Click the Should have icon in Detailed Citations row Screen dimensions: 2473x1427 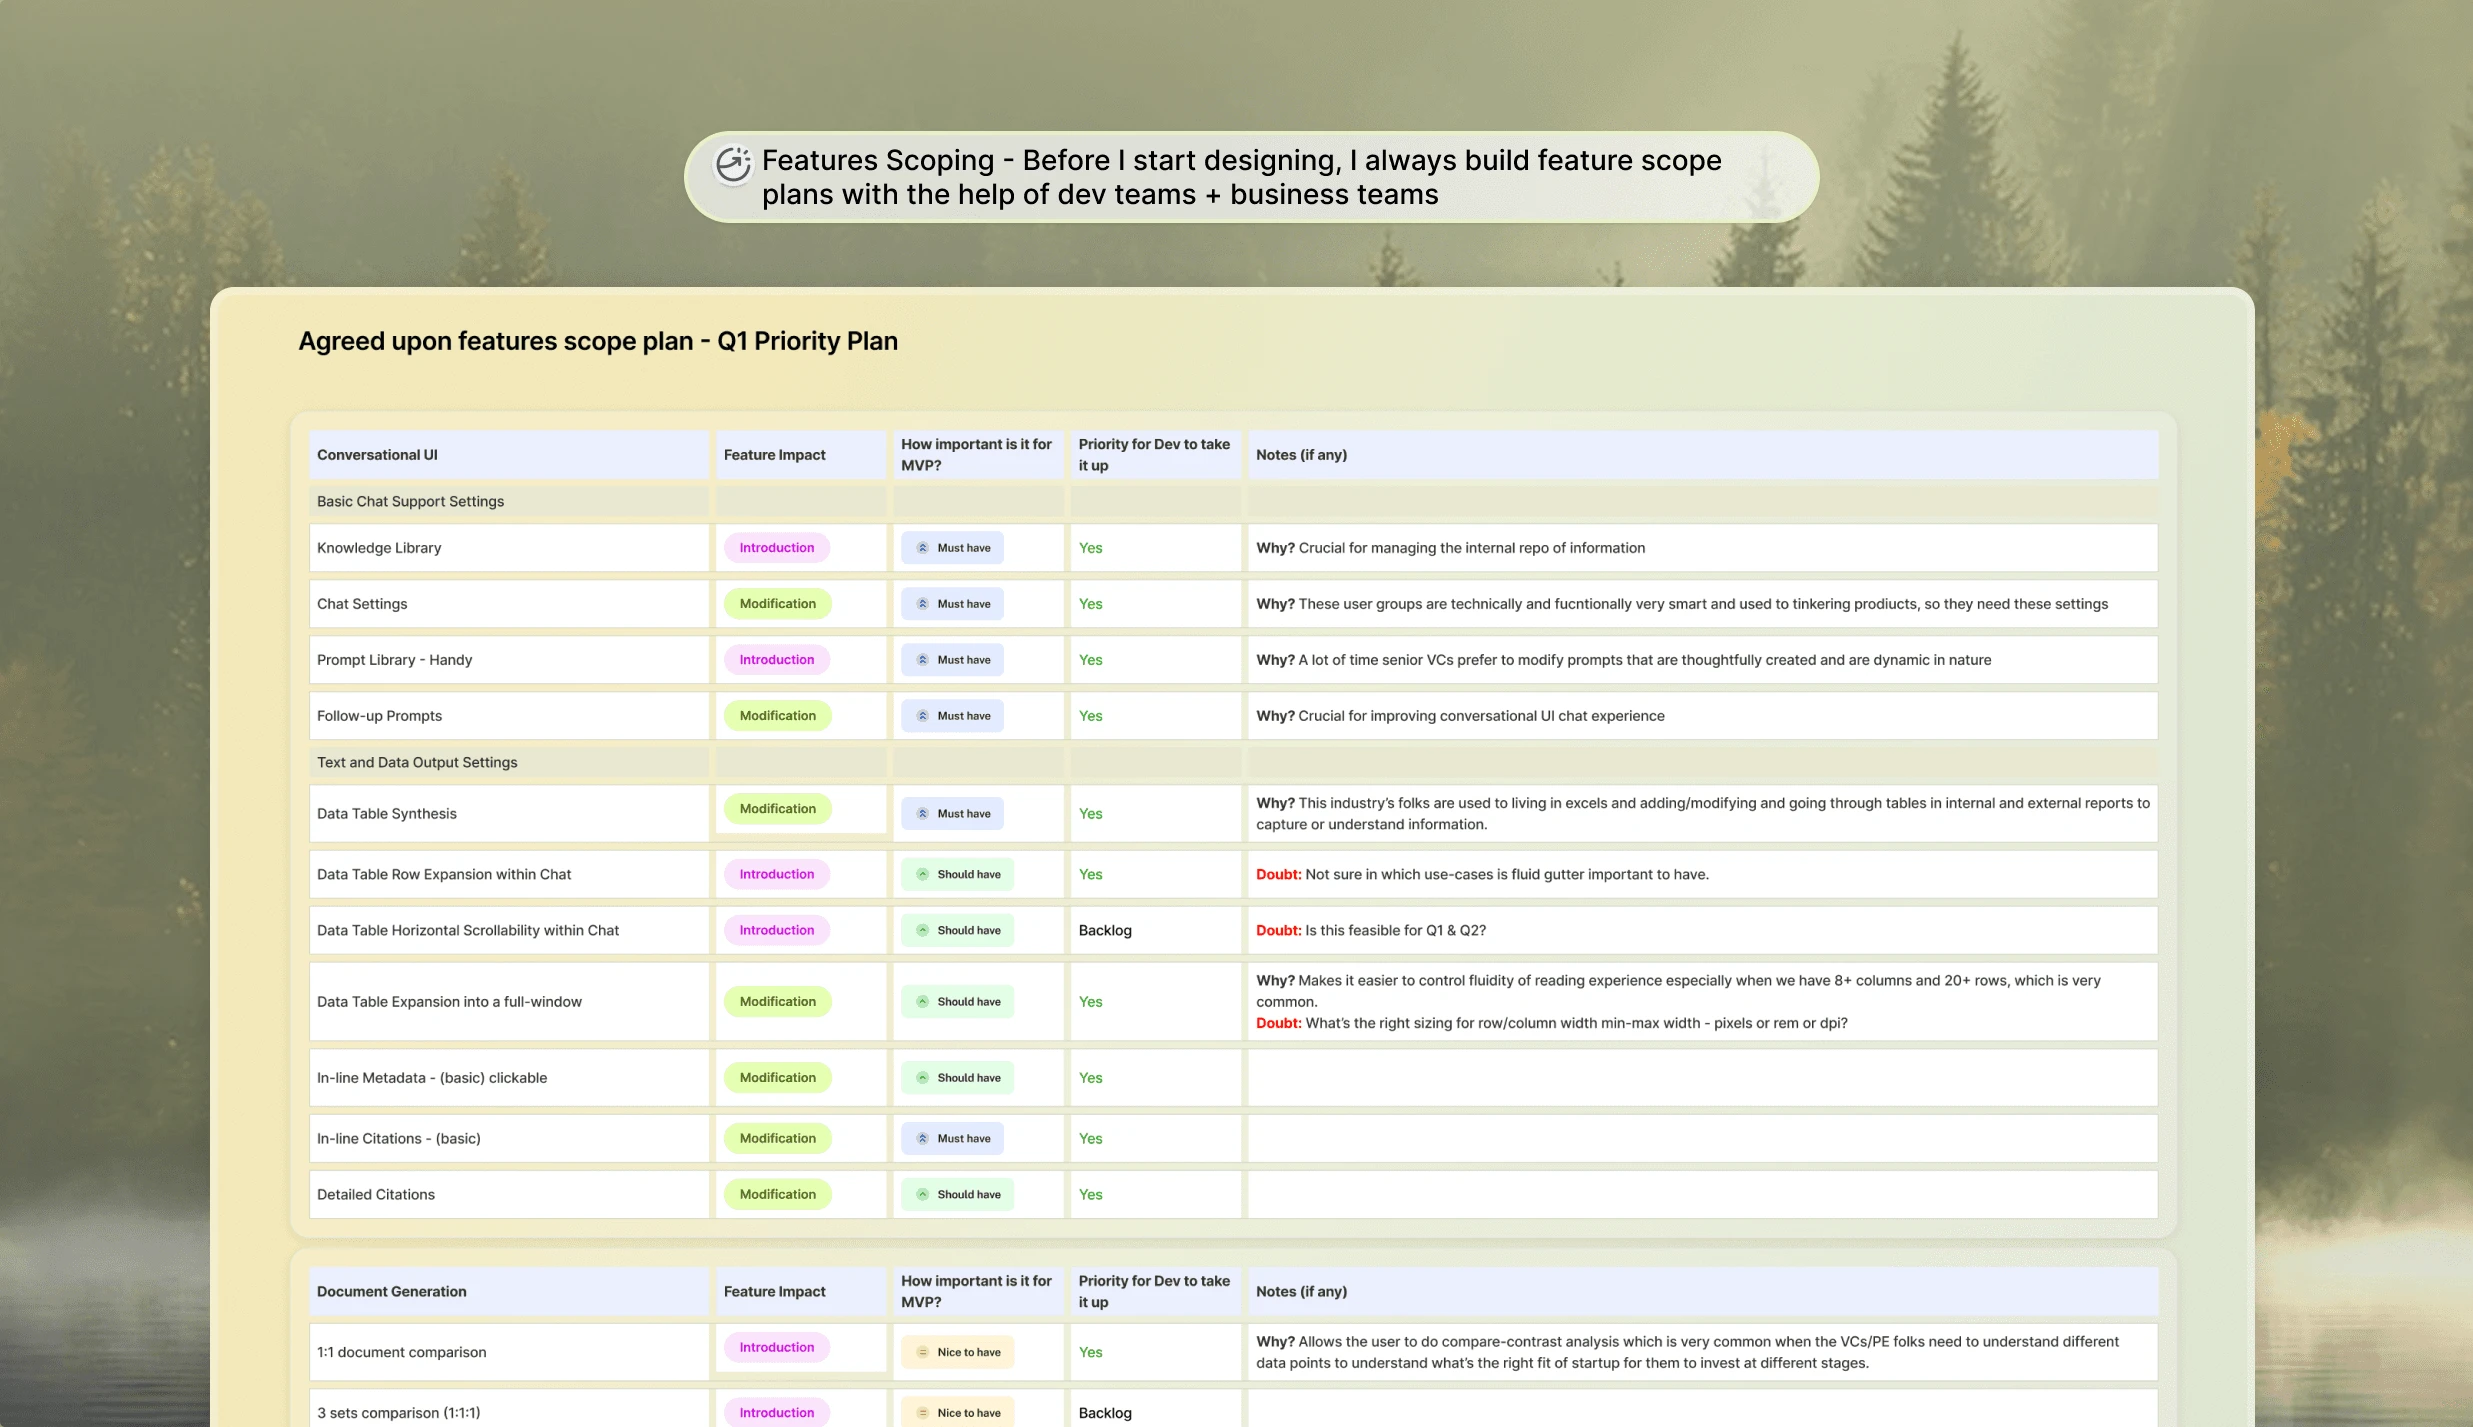click(x=923, y=1194)
